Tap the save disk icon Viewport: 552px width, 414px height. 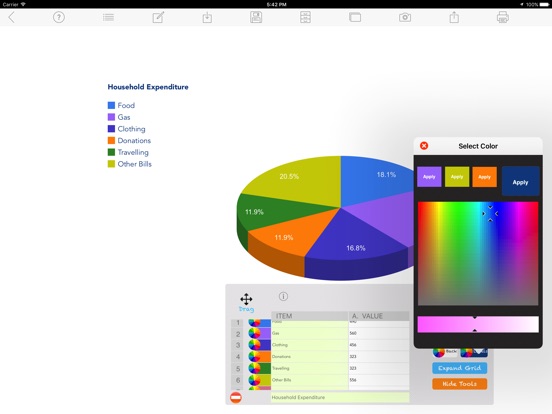pos(256,17)
